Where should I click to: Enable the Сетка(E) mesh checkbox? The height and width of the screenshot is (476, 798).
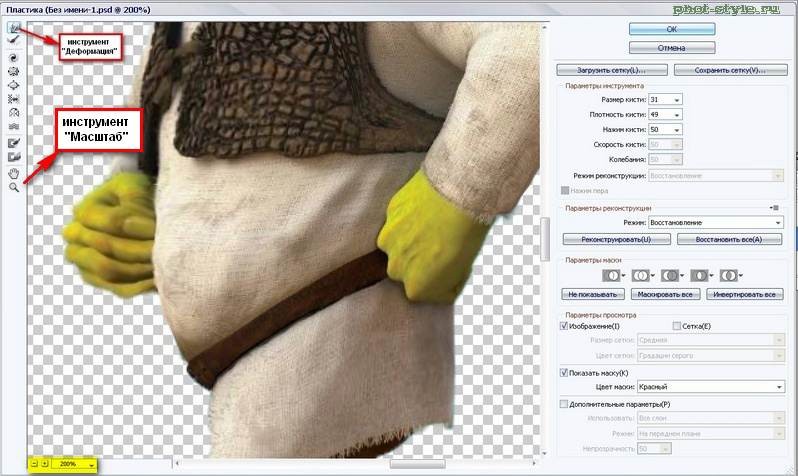coord(676,326)
